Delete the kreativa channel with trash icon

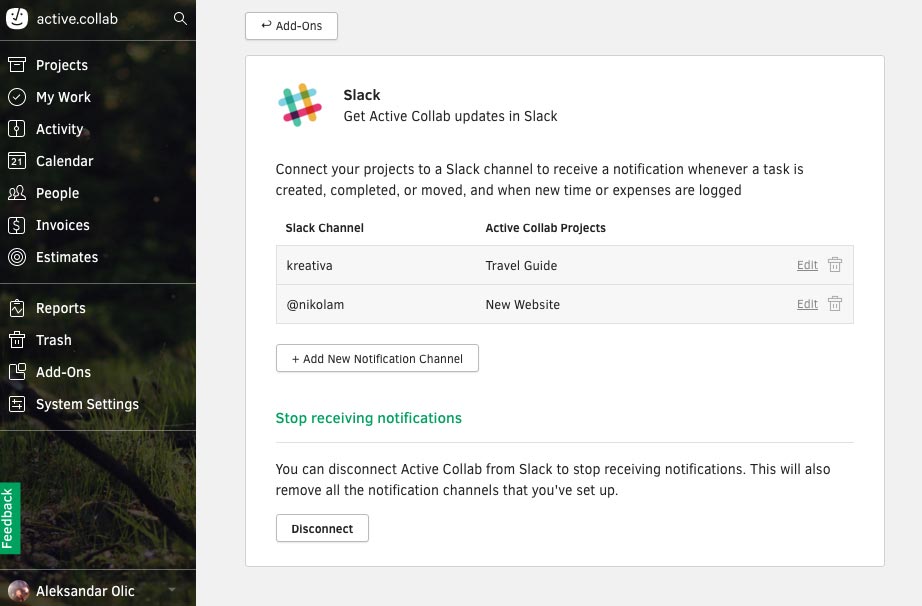coord(834,265)
